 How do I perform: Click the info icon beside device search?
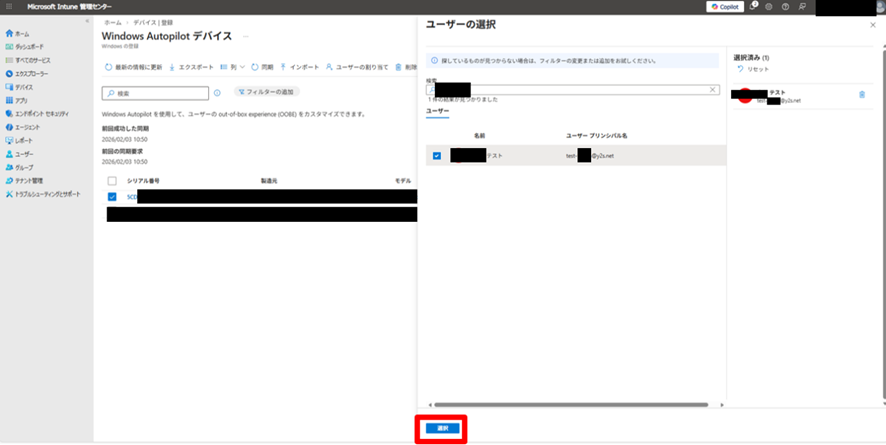pos(217,93)
